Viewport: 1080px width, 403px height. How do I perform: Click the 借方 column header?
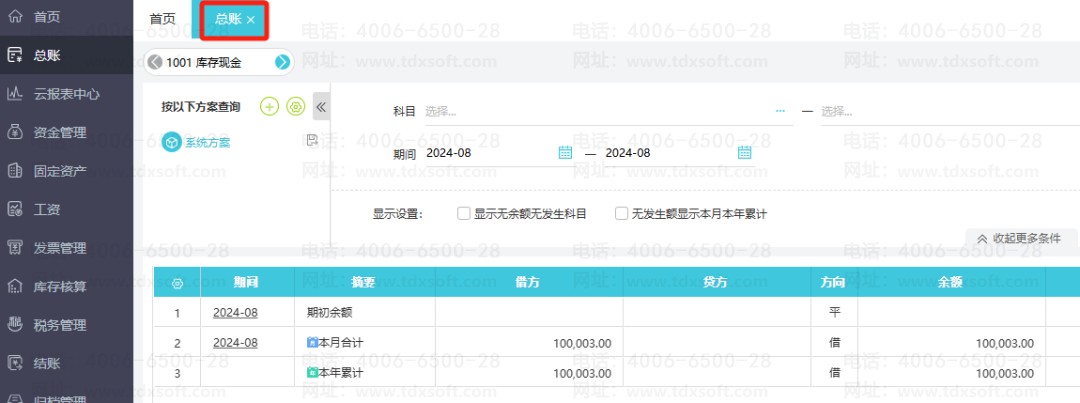point(529,282)
